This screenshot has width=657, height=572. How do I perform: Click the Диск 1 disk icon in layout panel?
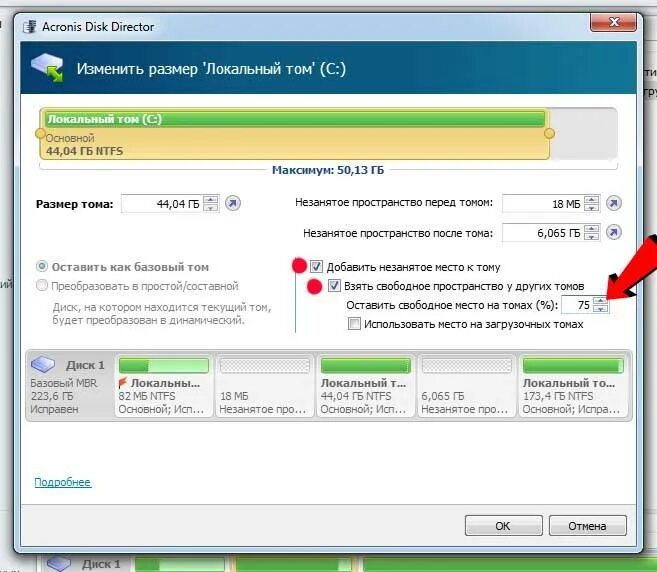coord(43,364)
